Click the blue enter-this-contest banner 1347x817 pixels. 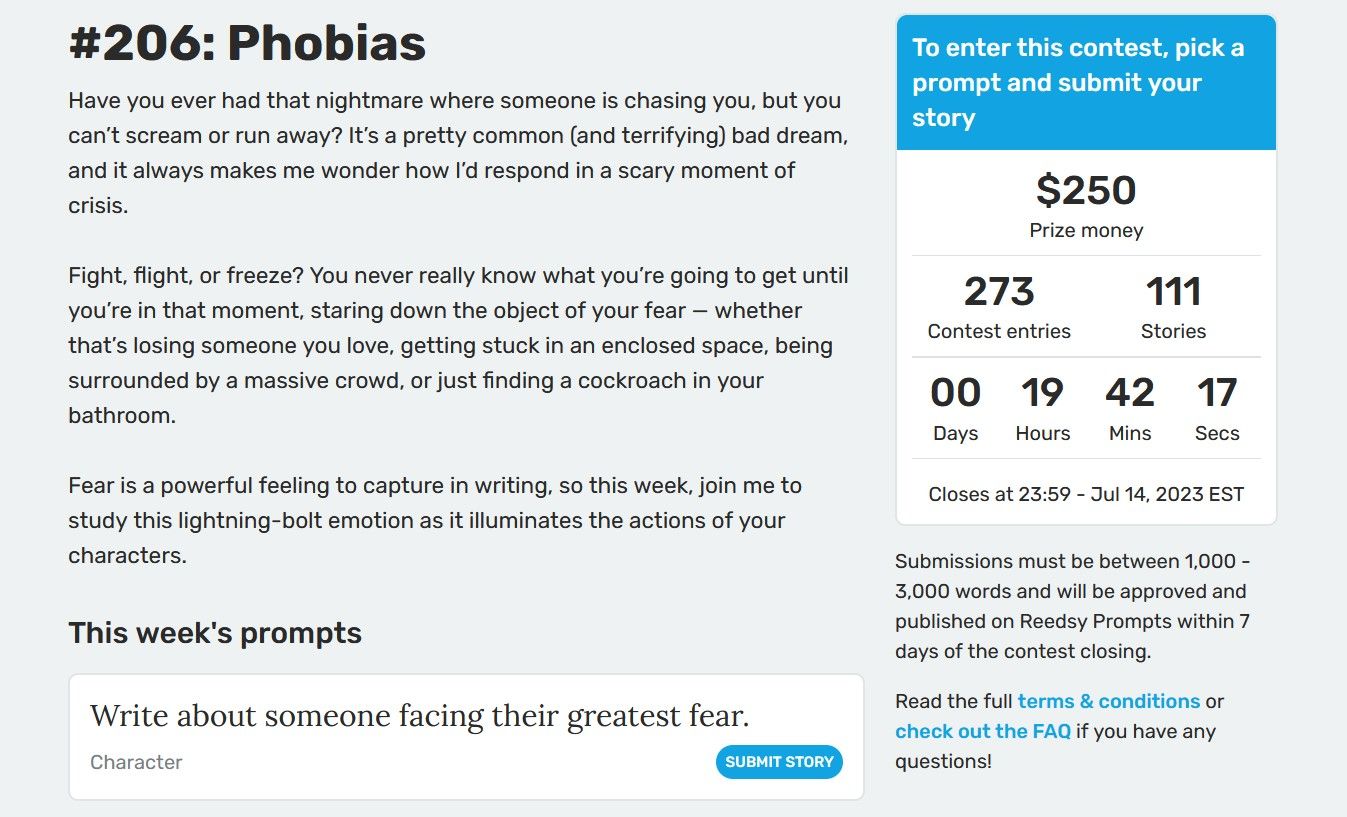[1086, 82]
